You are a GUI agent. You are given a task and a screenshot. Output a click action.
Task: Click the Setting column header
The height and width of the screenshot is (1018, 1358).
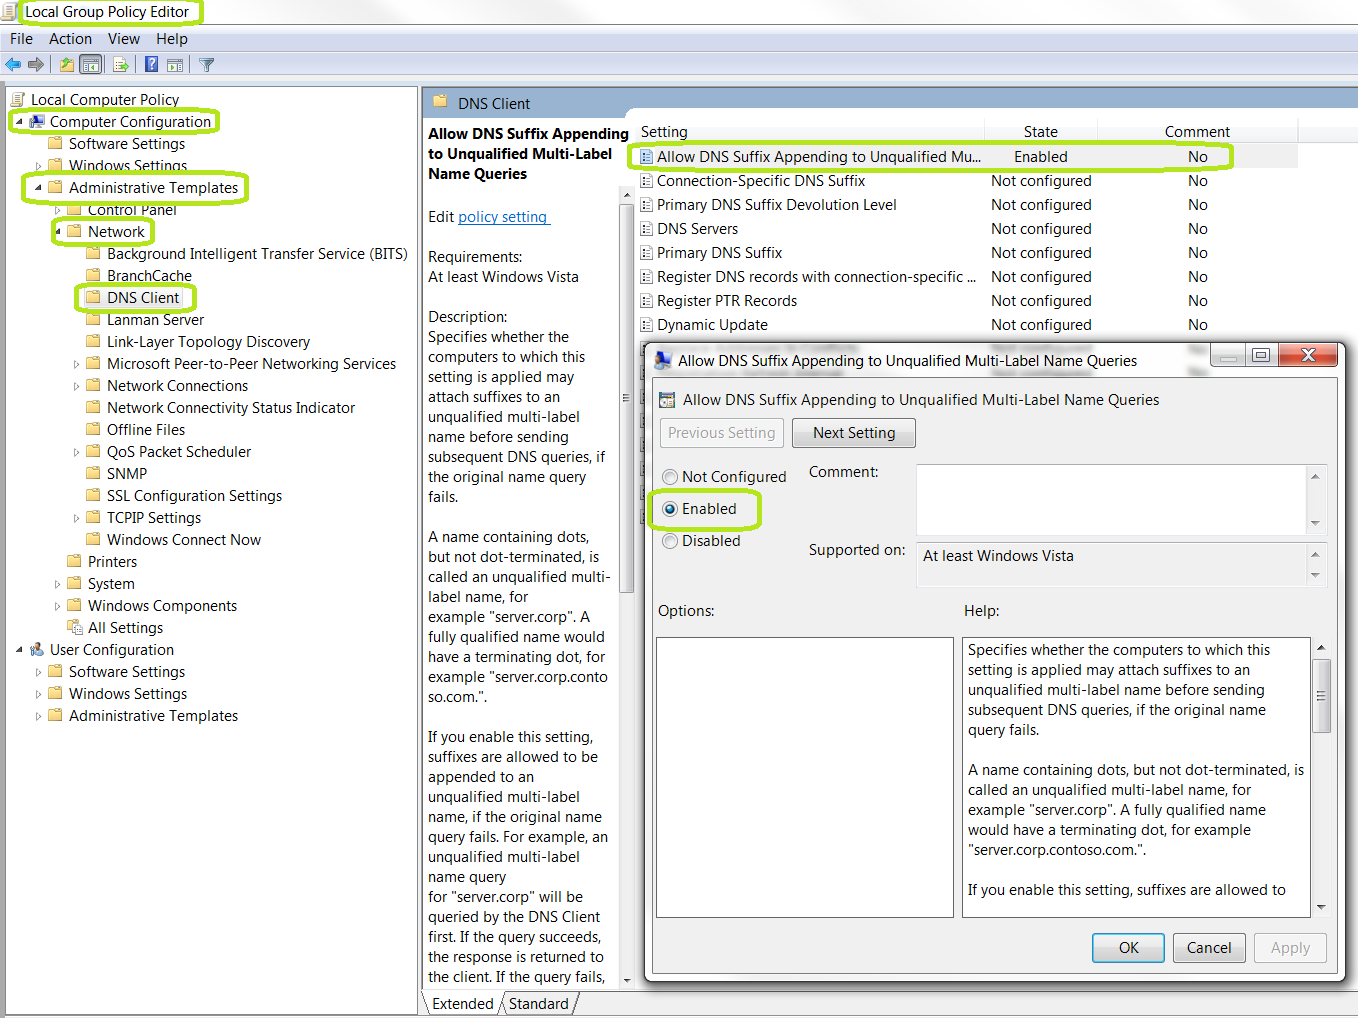810,132
